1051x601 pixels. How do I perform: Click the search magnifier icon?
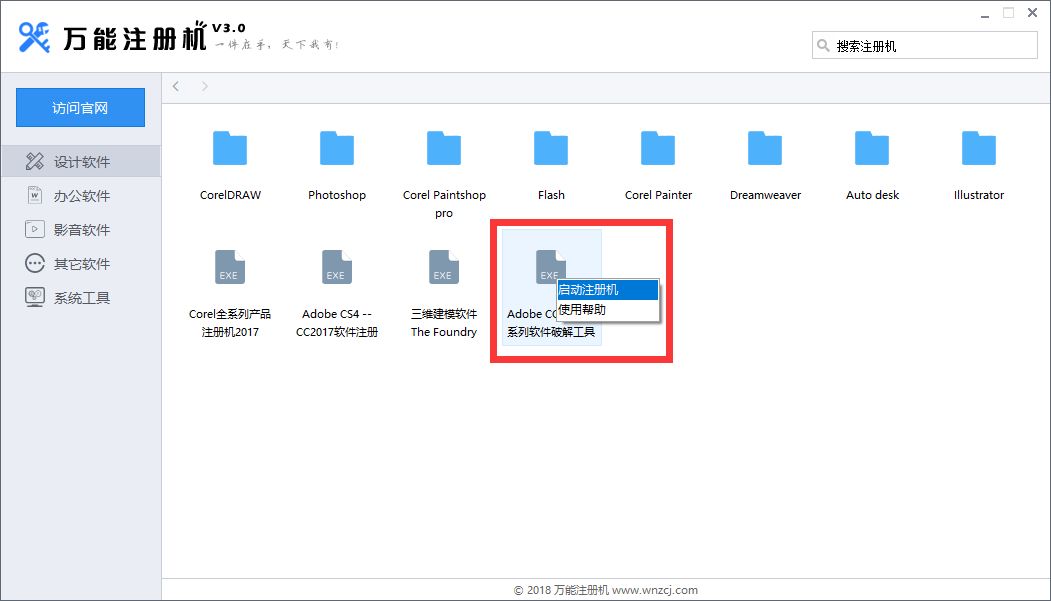823,46
